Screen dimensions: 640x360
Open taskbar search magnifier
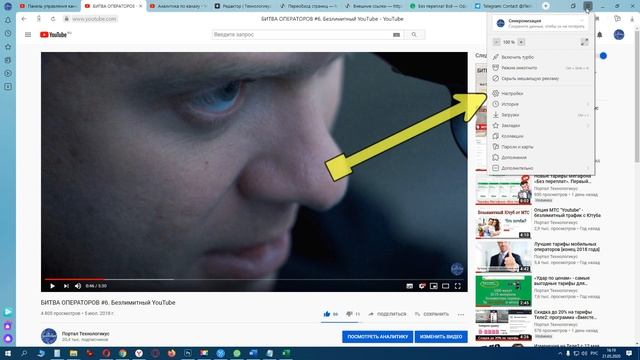[24, 353]
